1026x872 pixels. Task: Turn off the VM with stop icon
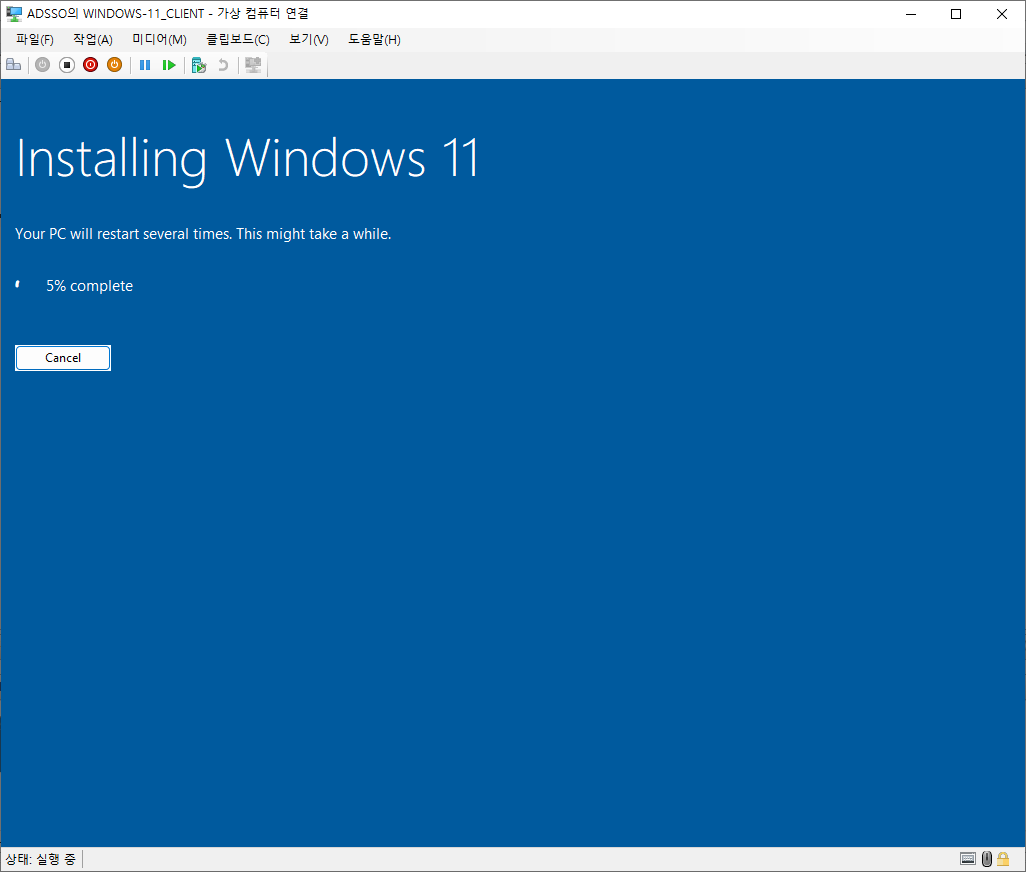(x=67, y=65)
